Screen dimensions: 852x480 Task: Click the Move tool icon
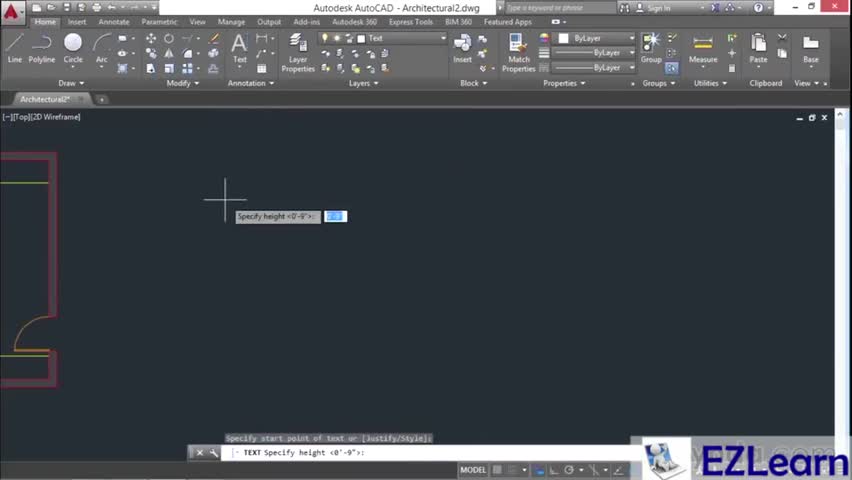(x=151, y=39)
